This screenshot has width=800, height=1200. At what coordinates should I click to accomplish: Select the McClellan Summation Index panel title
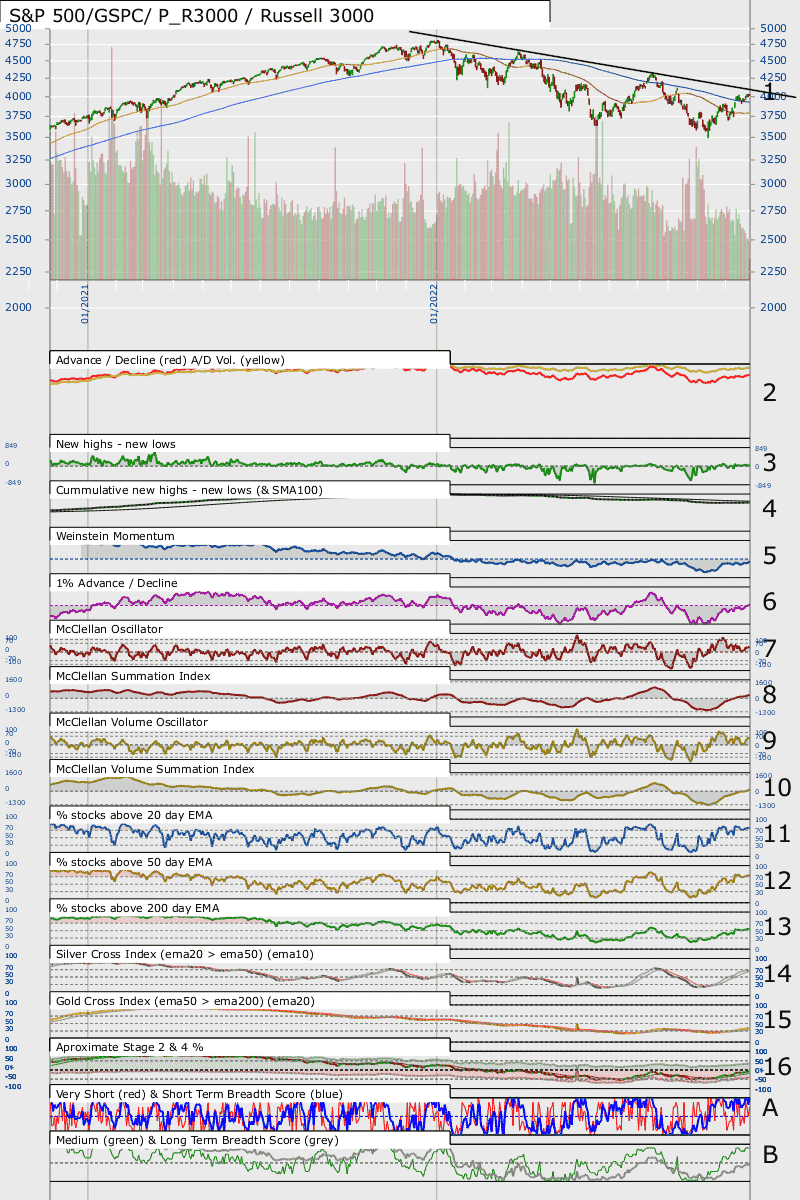click(133, 675)
